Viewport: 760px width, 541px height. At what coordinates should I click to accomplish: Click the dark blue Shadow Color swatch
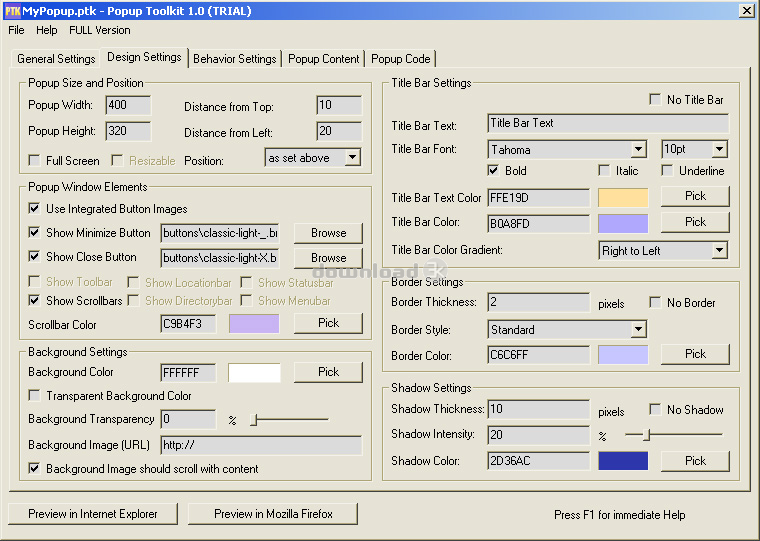click(x=623, y=461)
